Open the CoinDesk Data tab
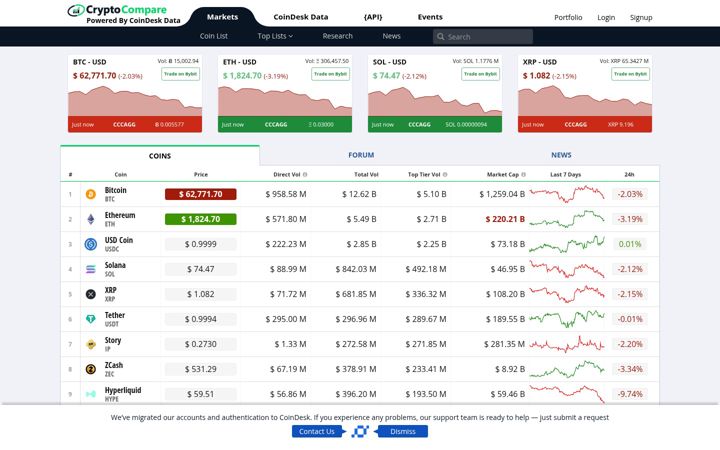 point(301,17)
